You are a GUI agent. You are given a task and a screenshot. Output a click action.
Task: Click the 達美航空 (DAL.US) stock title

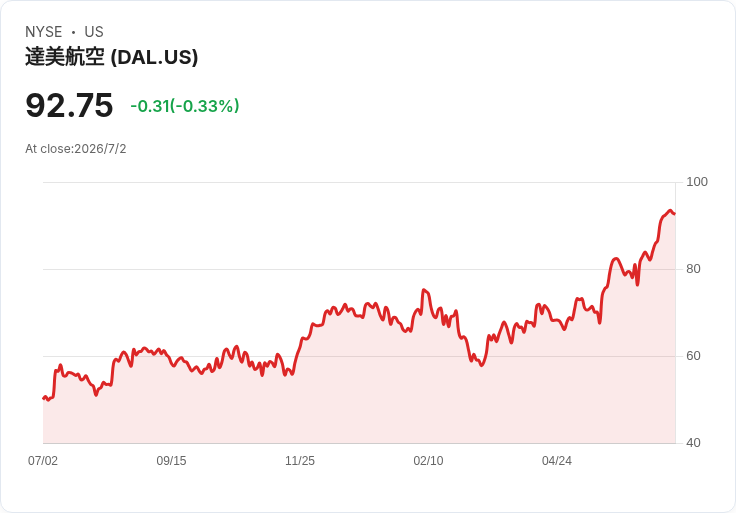point(112,57)
